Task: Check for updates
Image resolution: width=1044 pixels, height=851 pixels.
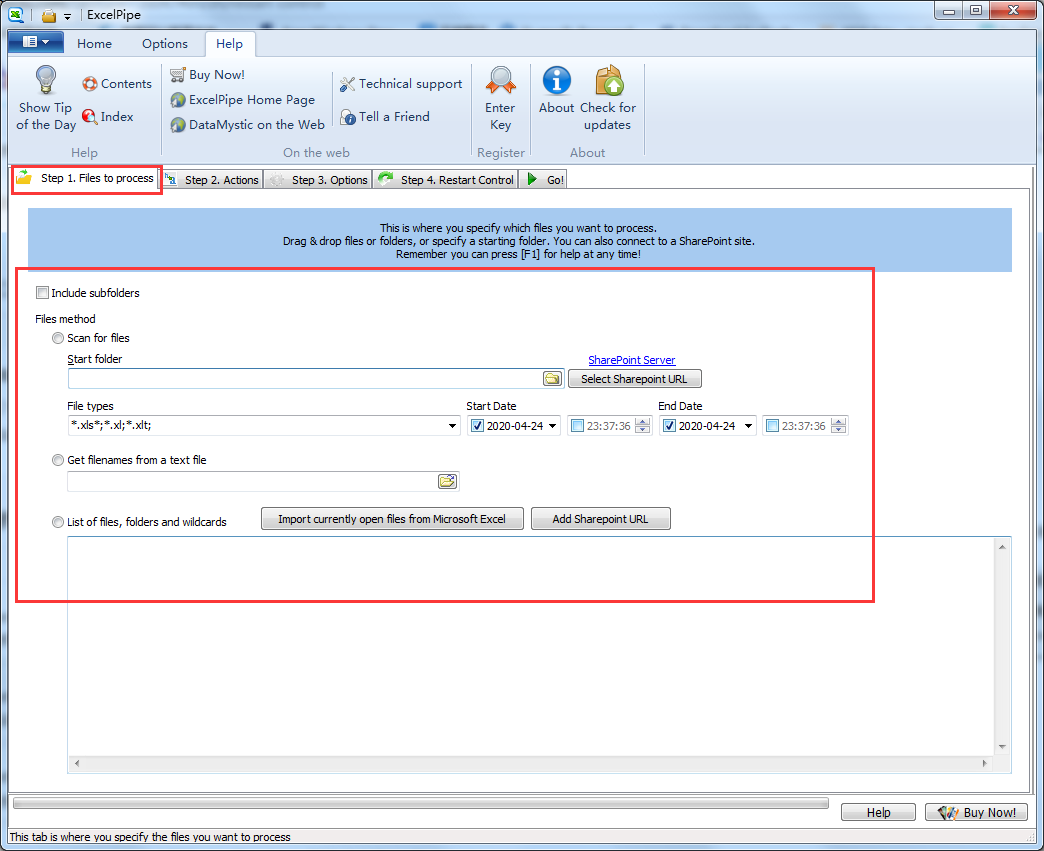Action: tap(608, 98)
